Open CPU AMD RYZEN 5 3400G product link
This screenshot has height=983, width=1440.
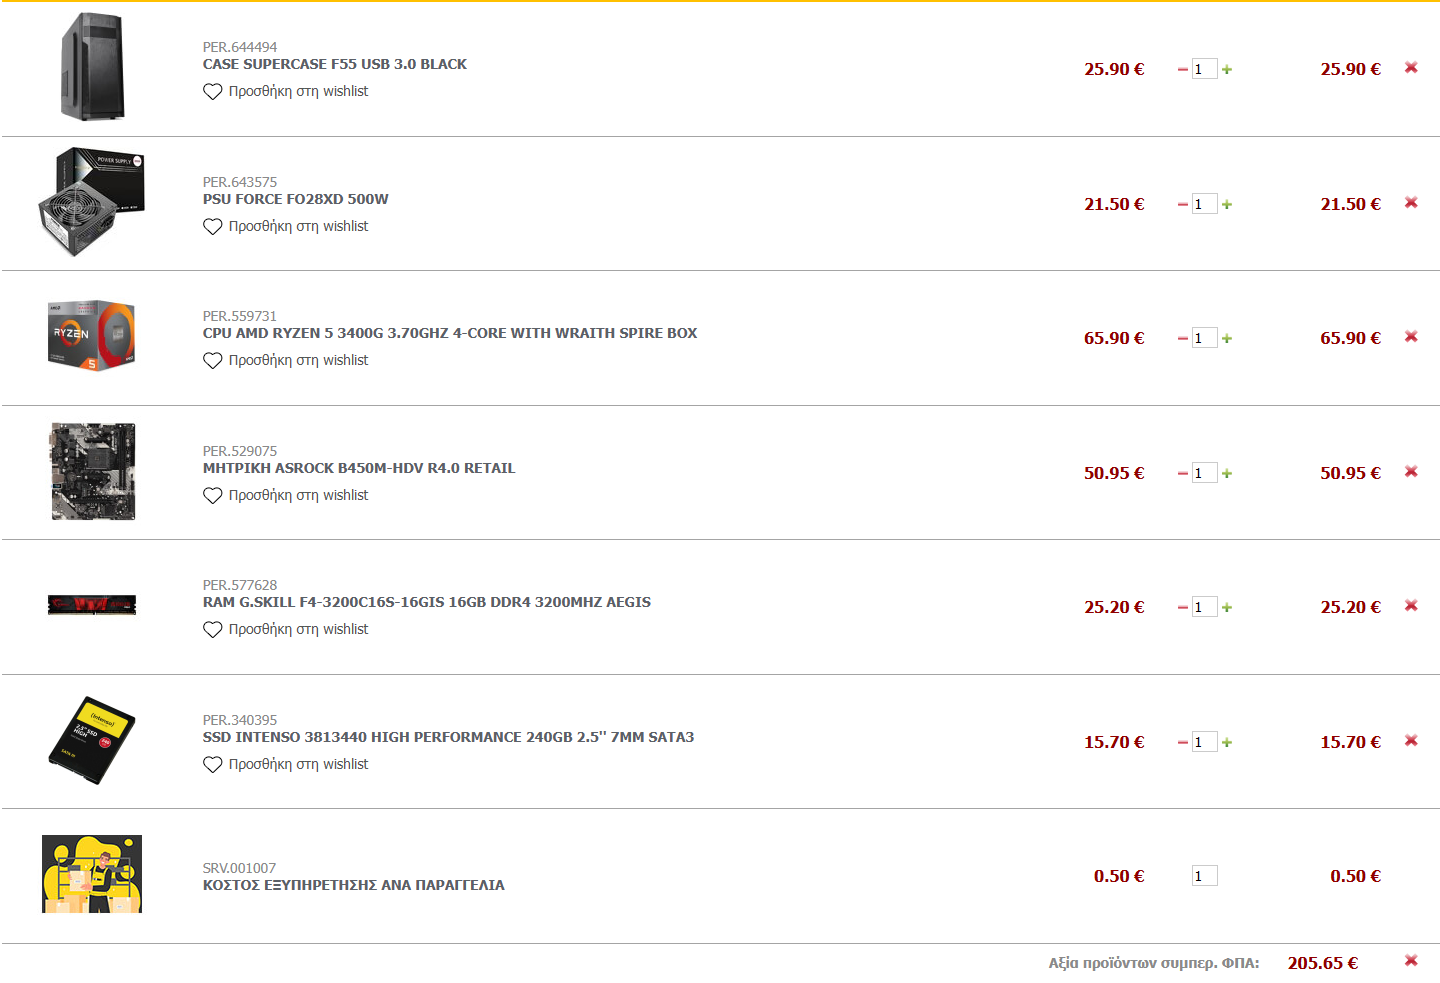(450, 333)
